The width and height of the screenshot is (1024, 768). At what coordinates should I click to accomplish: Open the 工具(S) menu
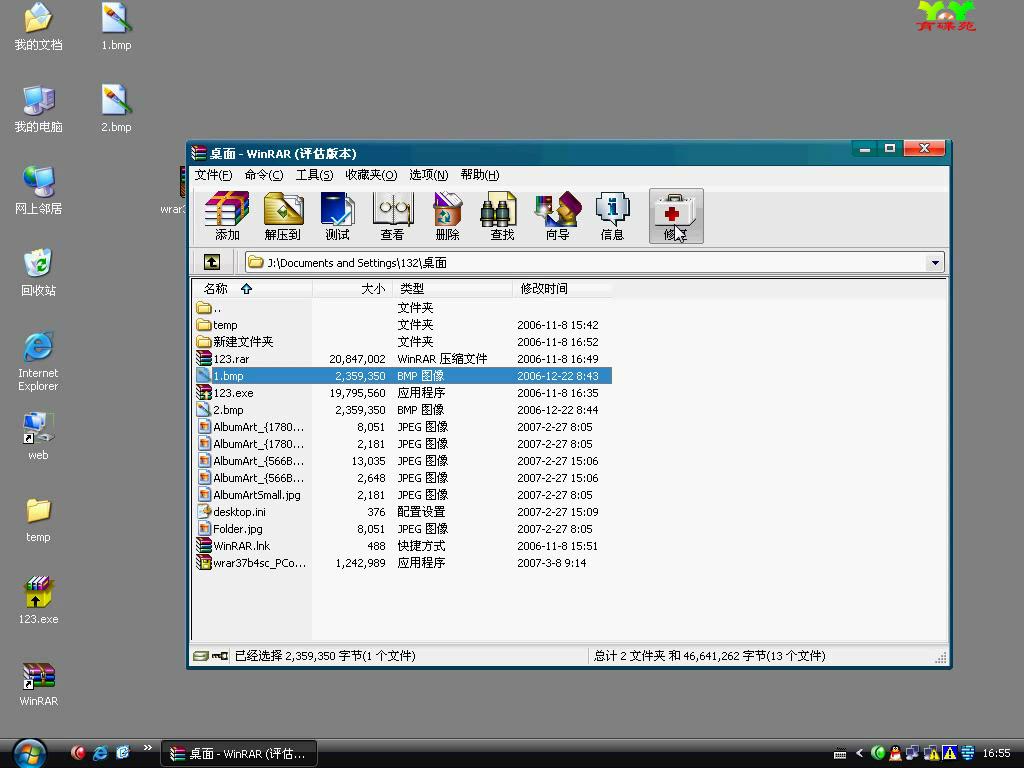pos(314,175)
